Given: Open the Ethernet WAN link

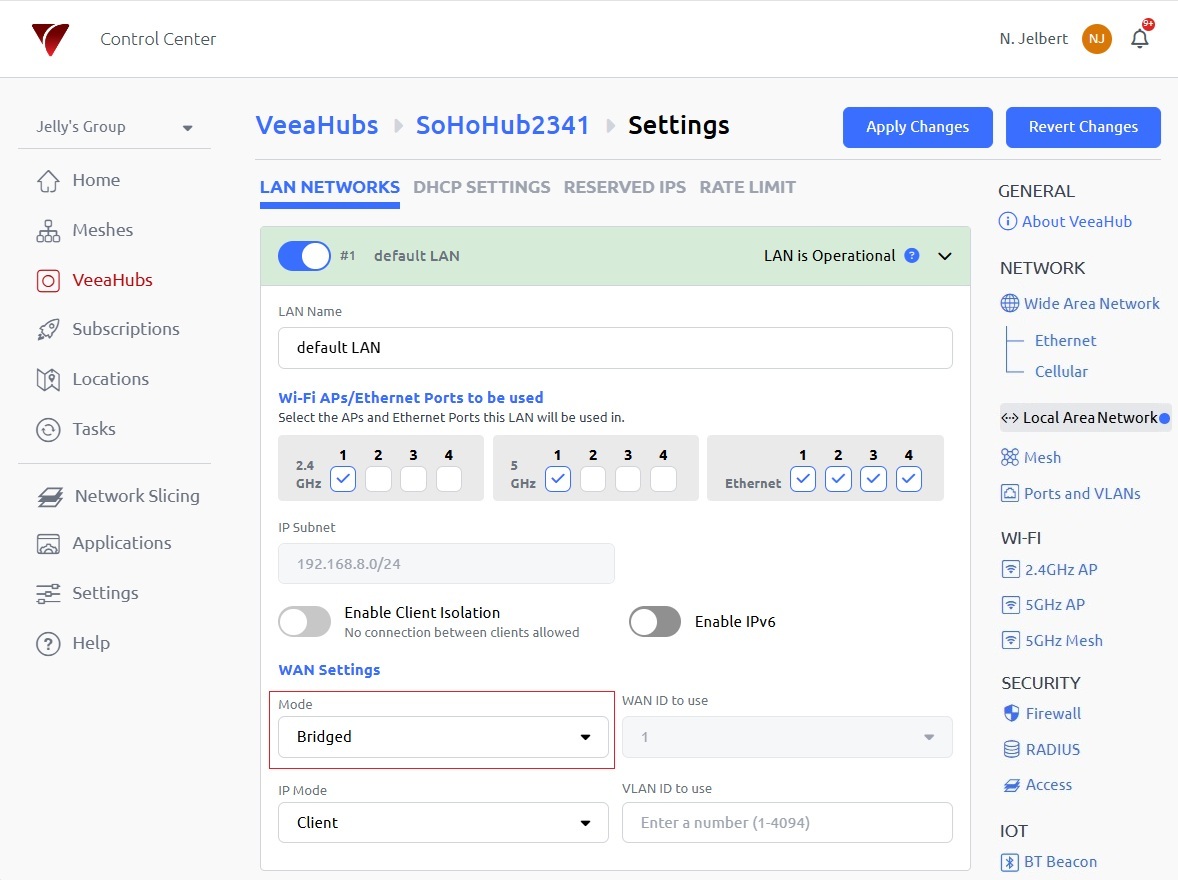Looking at the screenshot, I should [1065, 340].
